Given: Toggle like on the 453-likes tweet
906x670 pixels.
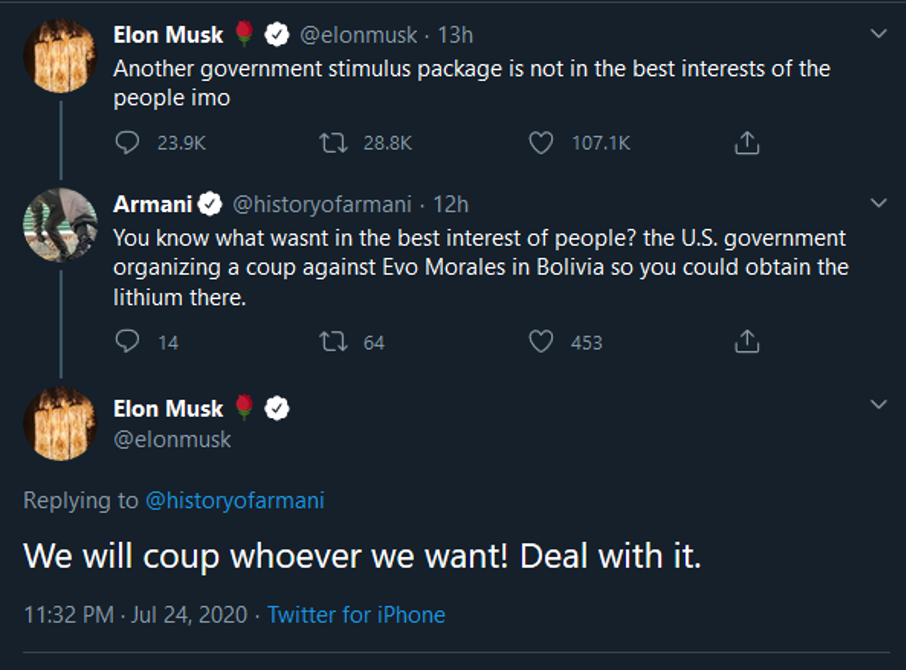Looking at the screenshot, I should [541, 342].
